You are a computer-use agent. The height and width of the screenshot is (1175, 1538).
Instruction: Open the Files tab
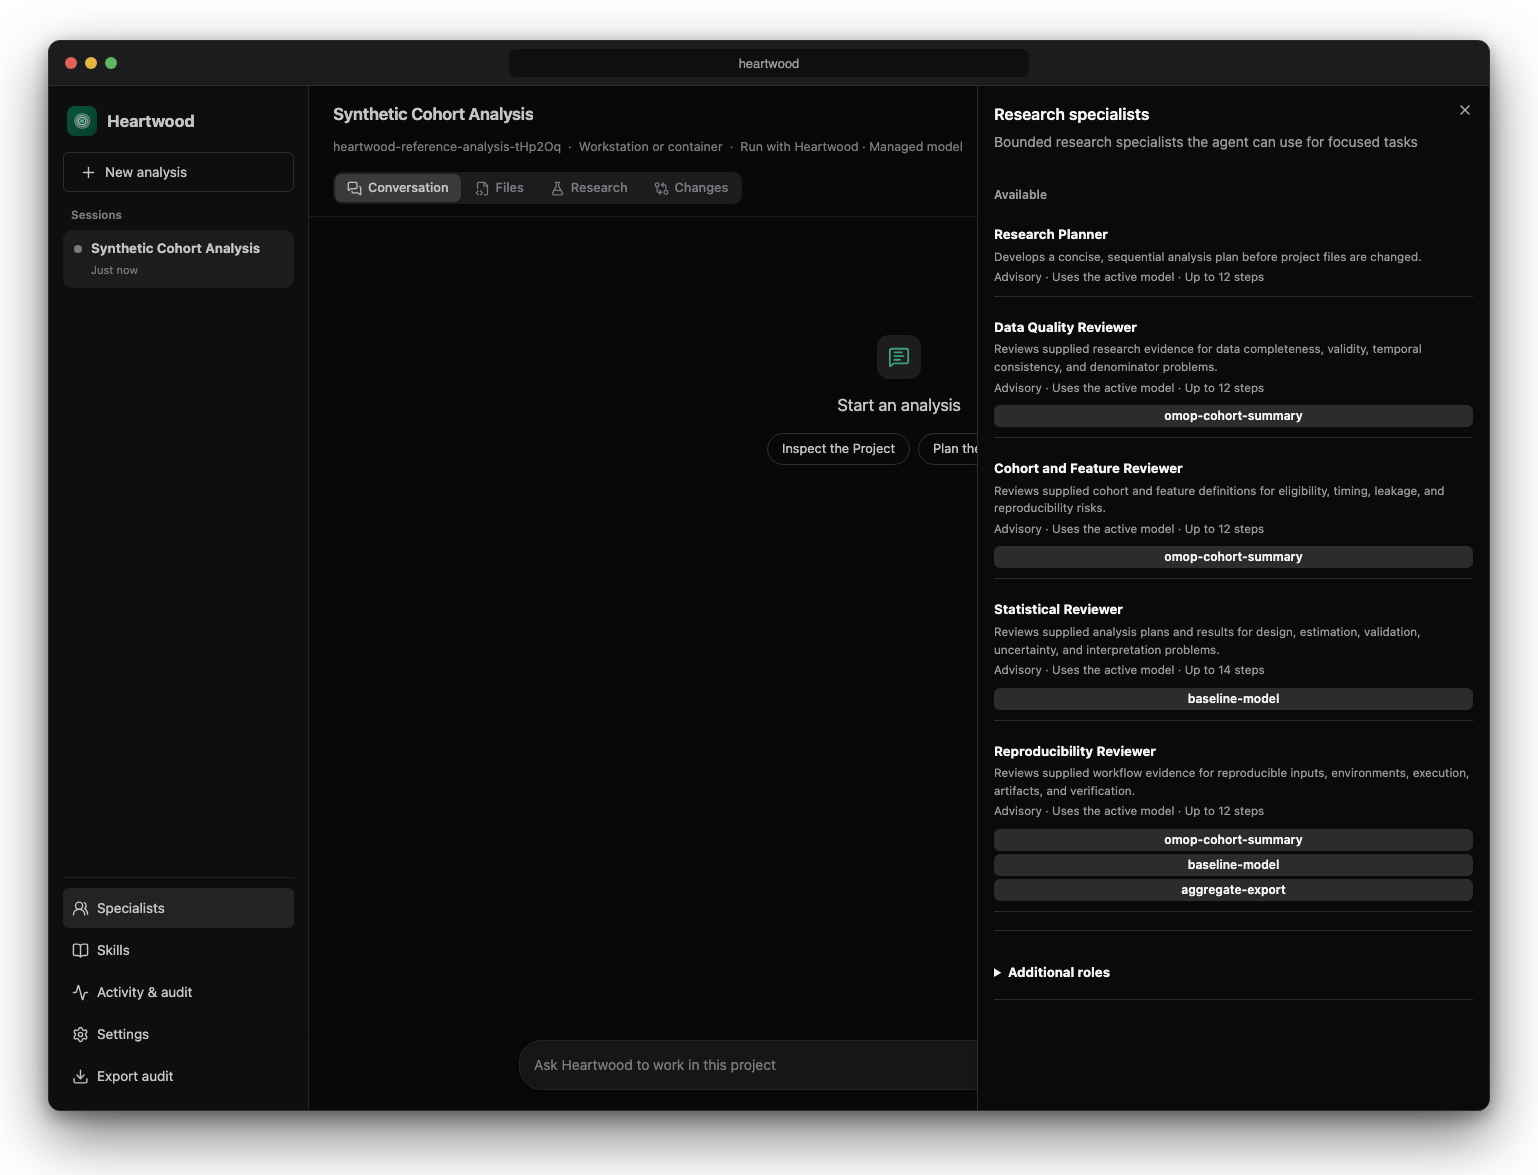(x=500, y=188)
